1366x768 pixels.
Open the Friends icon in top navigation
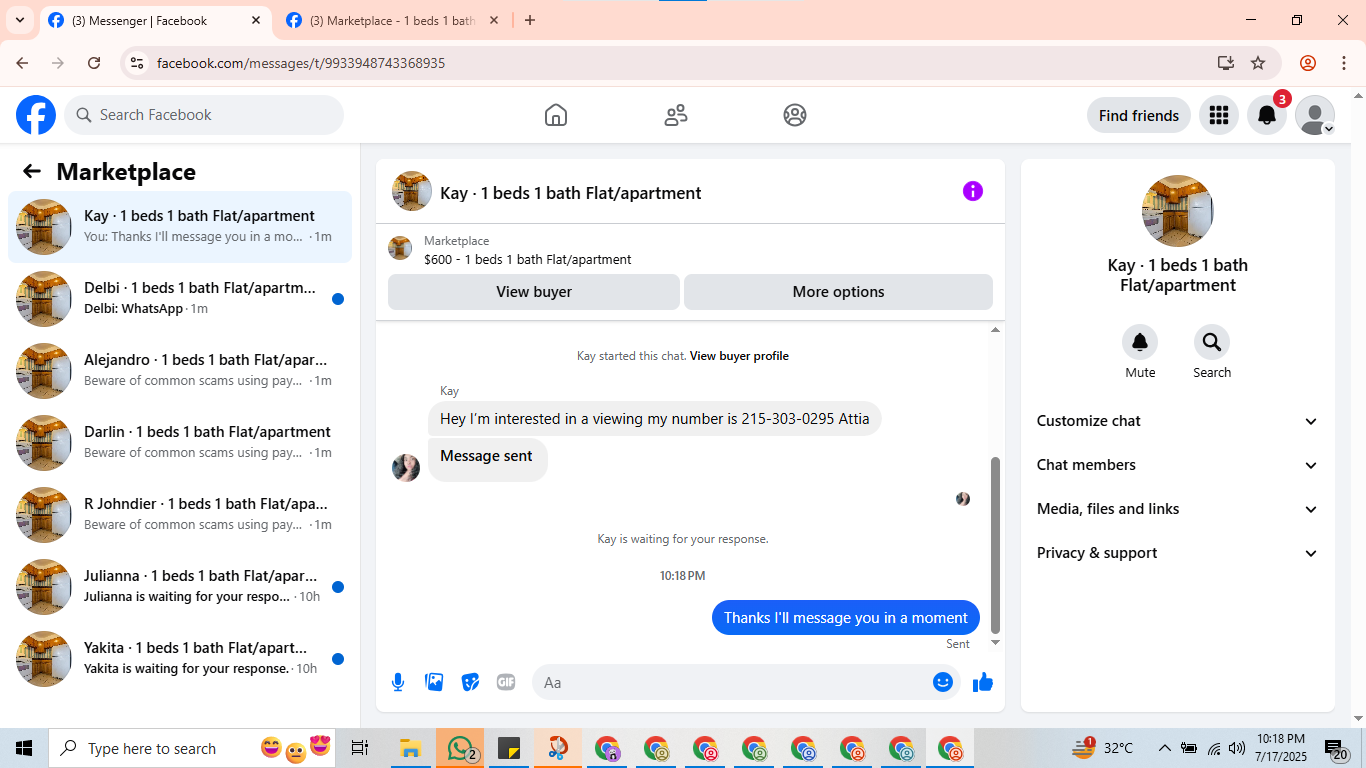(x=676, y=115)
